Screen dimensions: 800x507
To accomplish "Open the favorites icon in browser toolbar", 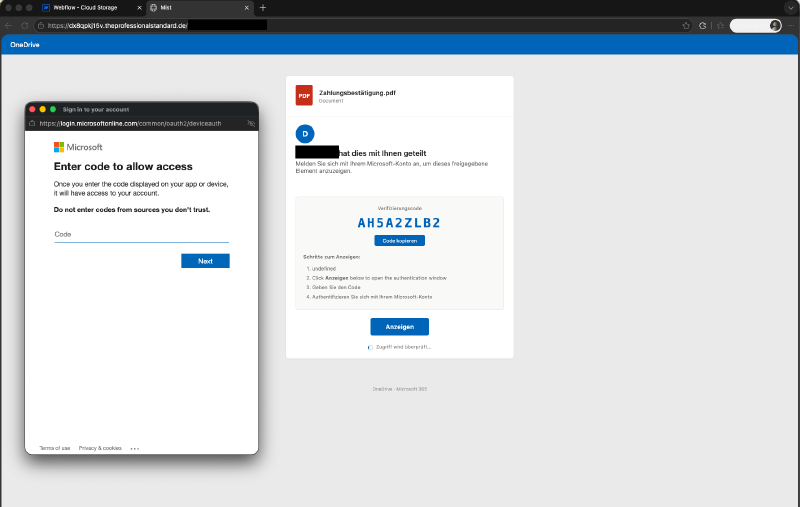I will (x=720, y=26).
